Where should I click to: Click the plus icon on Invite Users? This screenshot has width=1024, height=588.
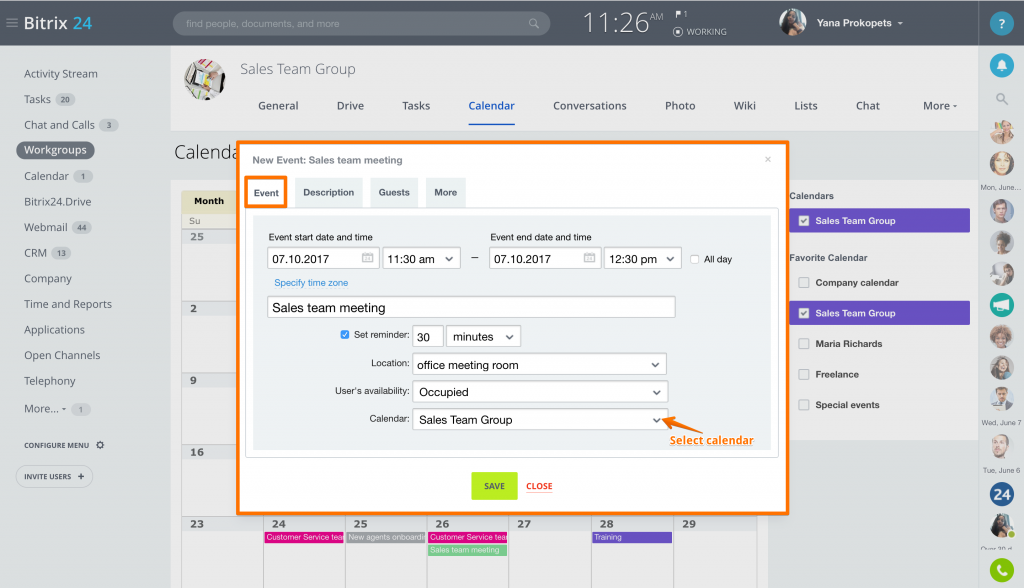tap(81, 476)
